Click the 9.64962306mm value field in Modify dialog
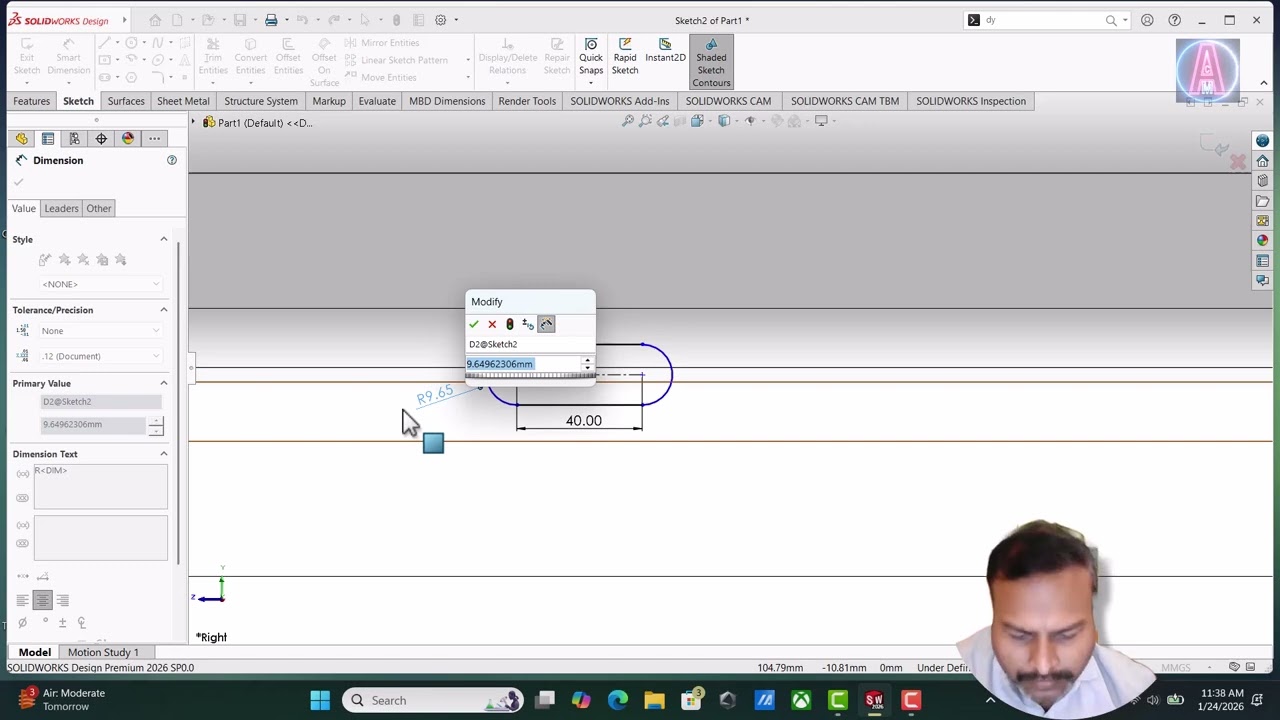Viewport: 1280px width, 720px height. coord(524,364)
